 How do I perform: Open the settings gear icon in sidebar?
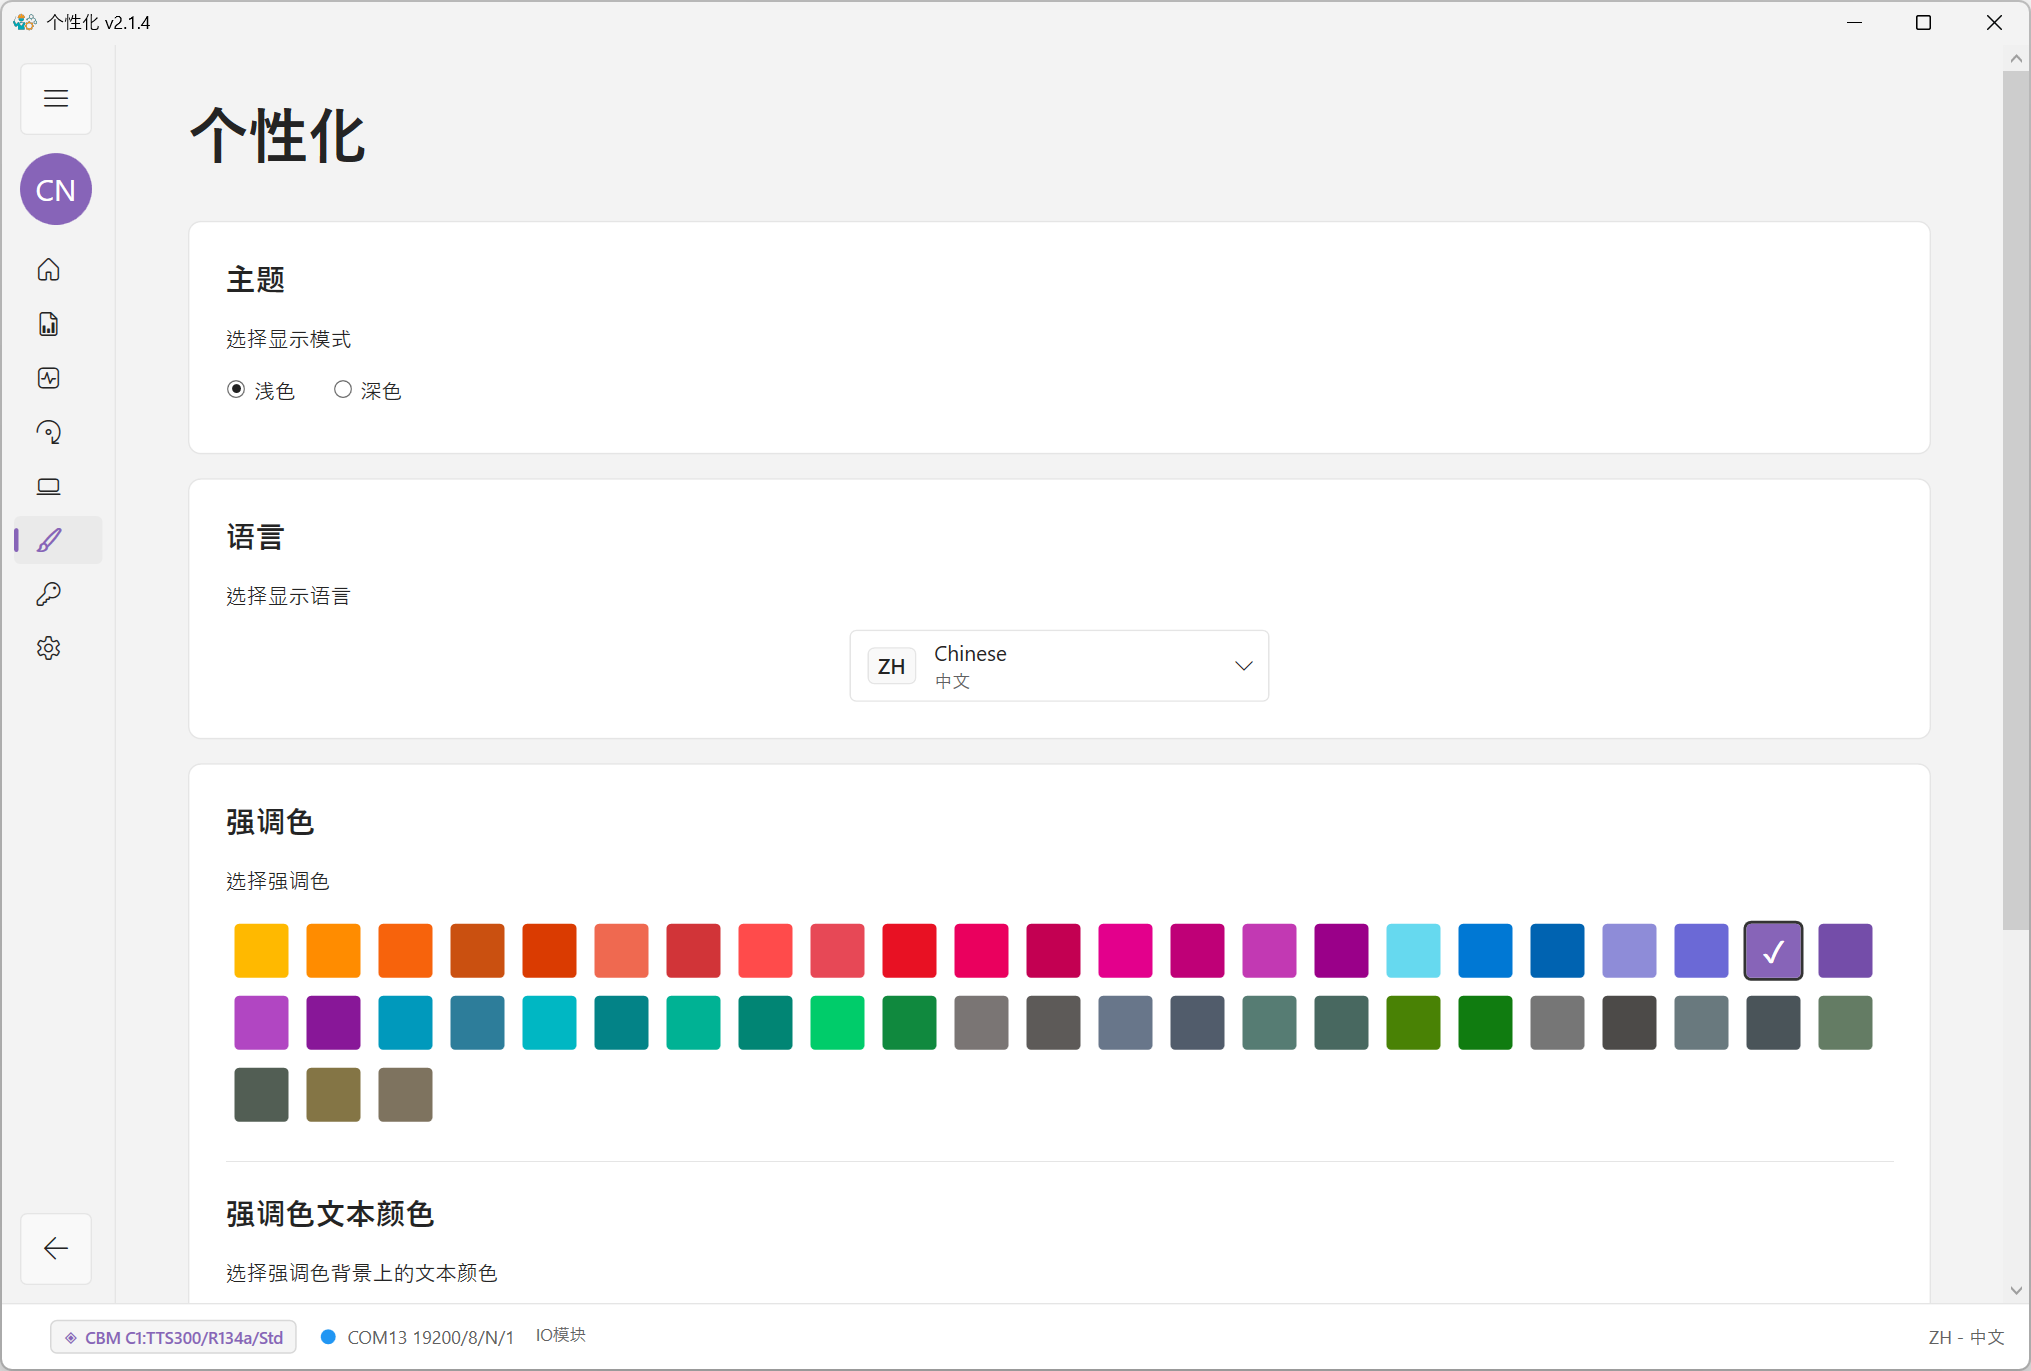click(x=49, y=648)
